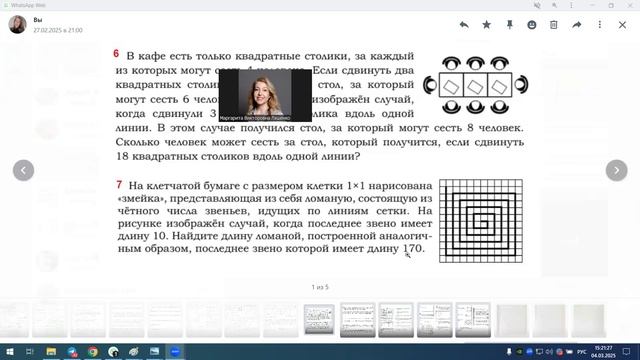This screenshot has height=360, width=640.
Task: Open the third highlighted thumbnail in the strip
Action: pos(396,320)
